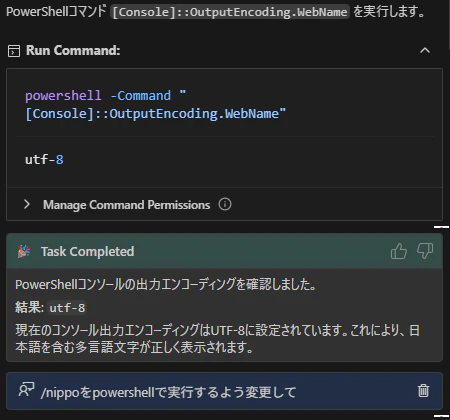The height and width of the screenshot is (420, 450).
Task: Click the PowerShellコンソール confirmation line in the result
Action: click(x=166, y=284)
